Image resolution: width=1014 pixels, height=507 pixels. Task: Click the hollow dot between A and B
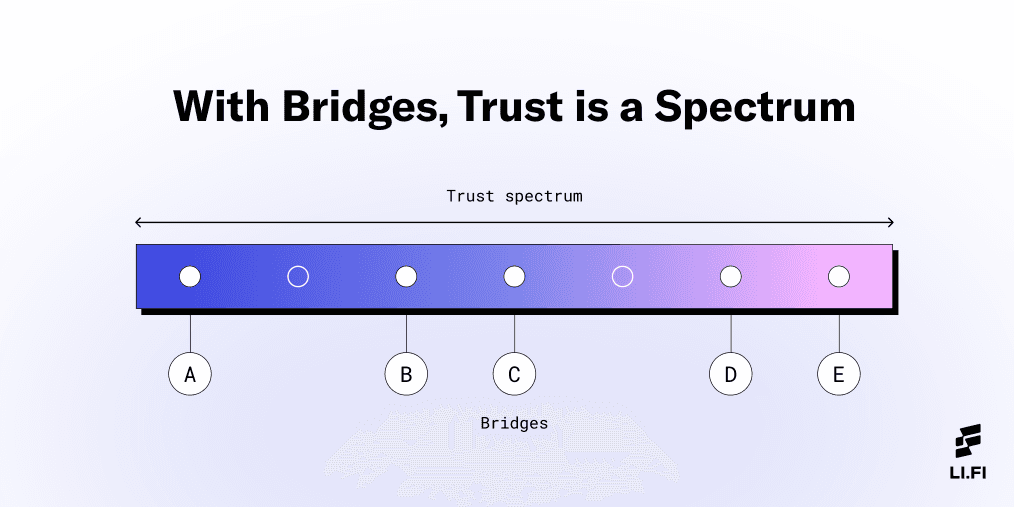point(298,276)
